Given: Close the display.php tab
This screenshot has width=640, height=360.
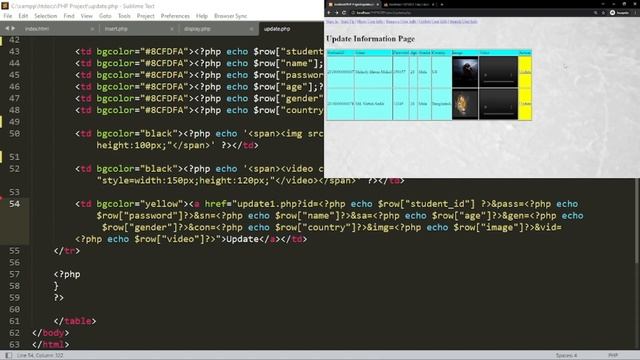Looking at the screenshot, I should (x=251, y=29).
